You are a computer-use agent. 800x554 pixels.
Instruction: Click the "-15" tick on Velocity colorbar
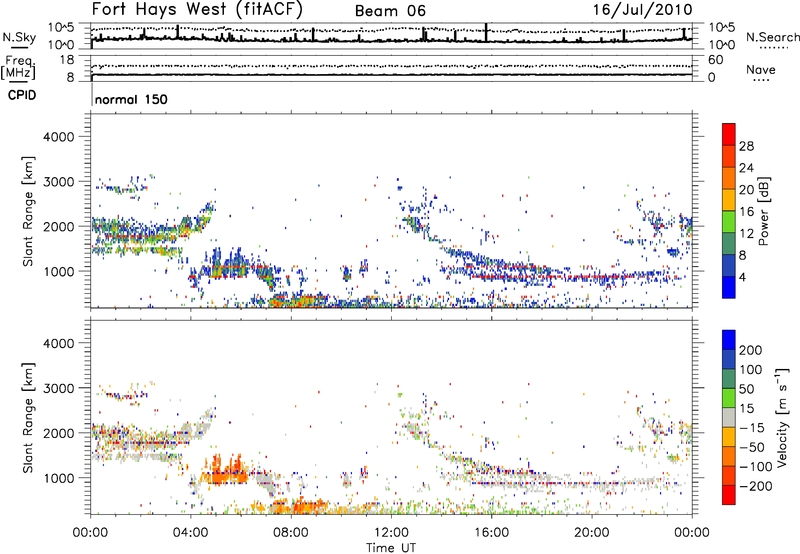point(752,428)
